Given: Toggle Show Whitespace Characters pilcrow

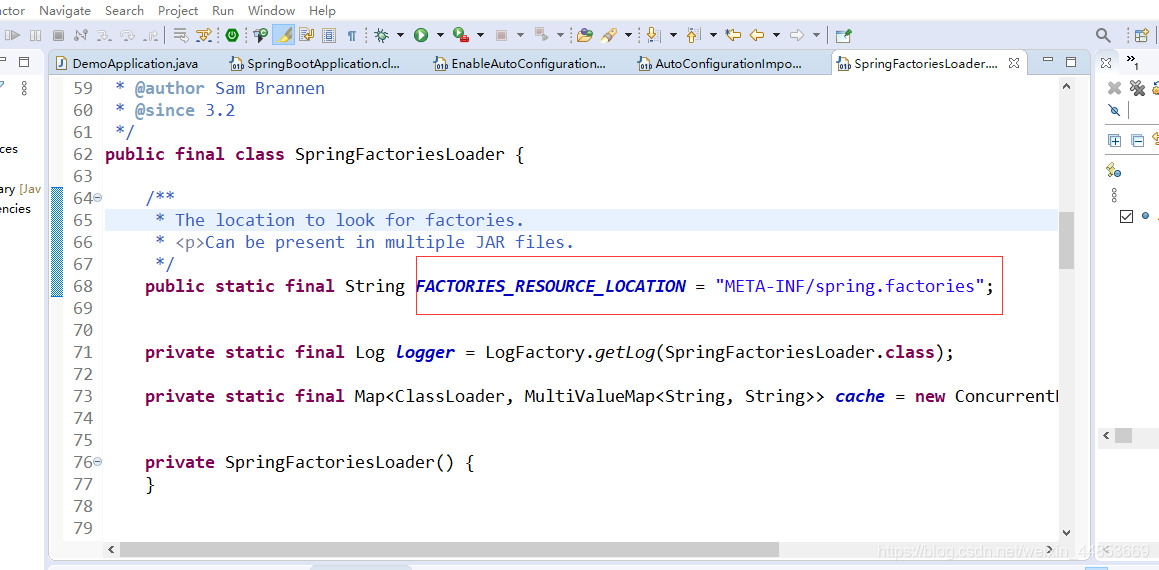Looking at the screenshot, I should tap(352, 35).
